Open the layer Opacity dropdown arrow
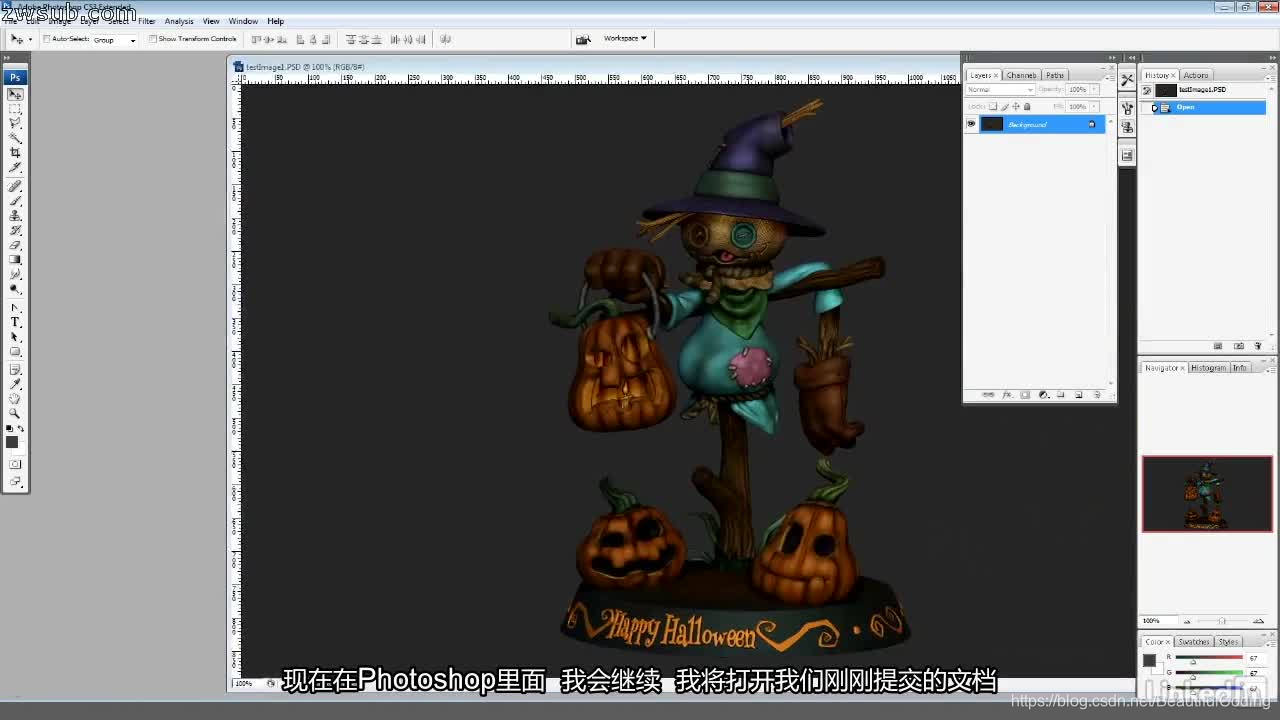This screenshot has width=1280, height=720. click(1095, 90)
